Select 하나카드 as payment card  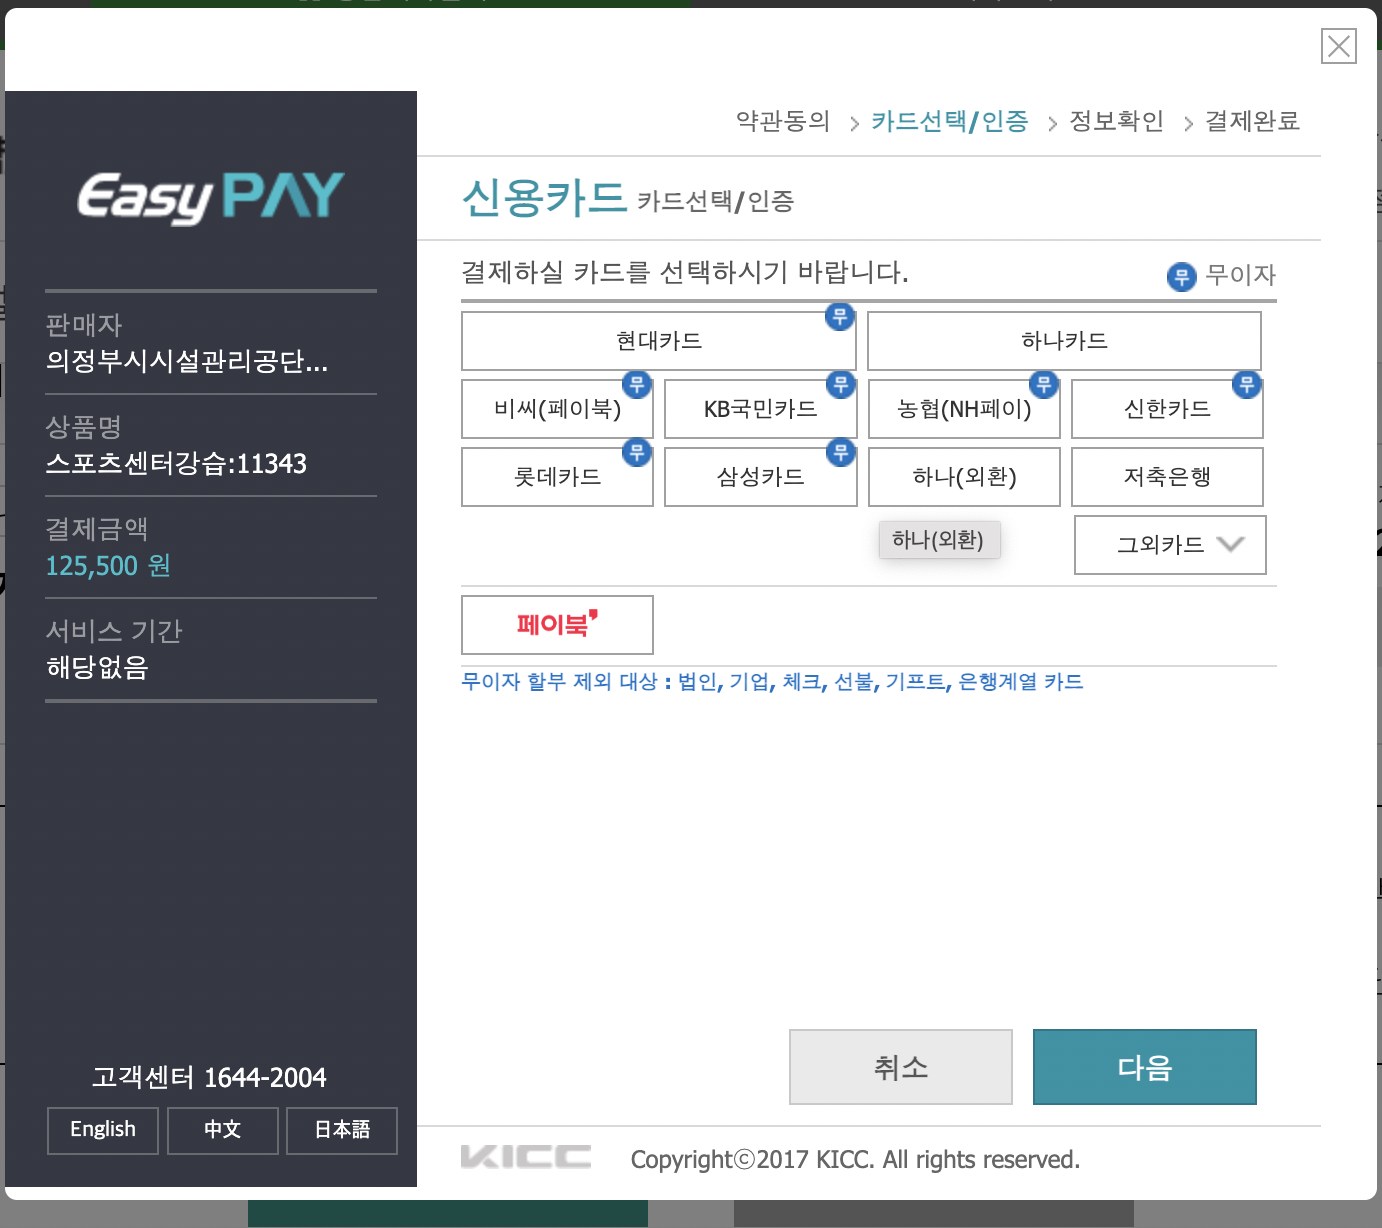tap(1064, 341)
